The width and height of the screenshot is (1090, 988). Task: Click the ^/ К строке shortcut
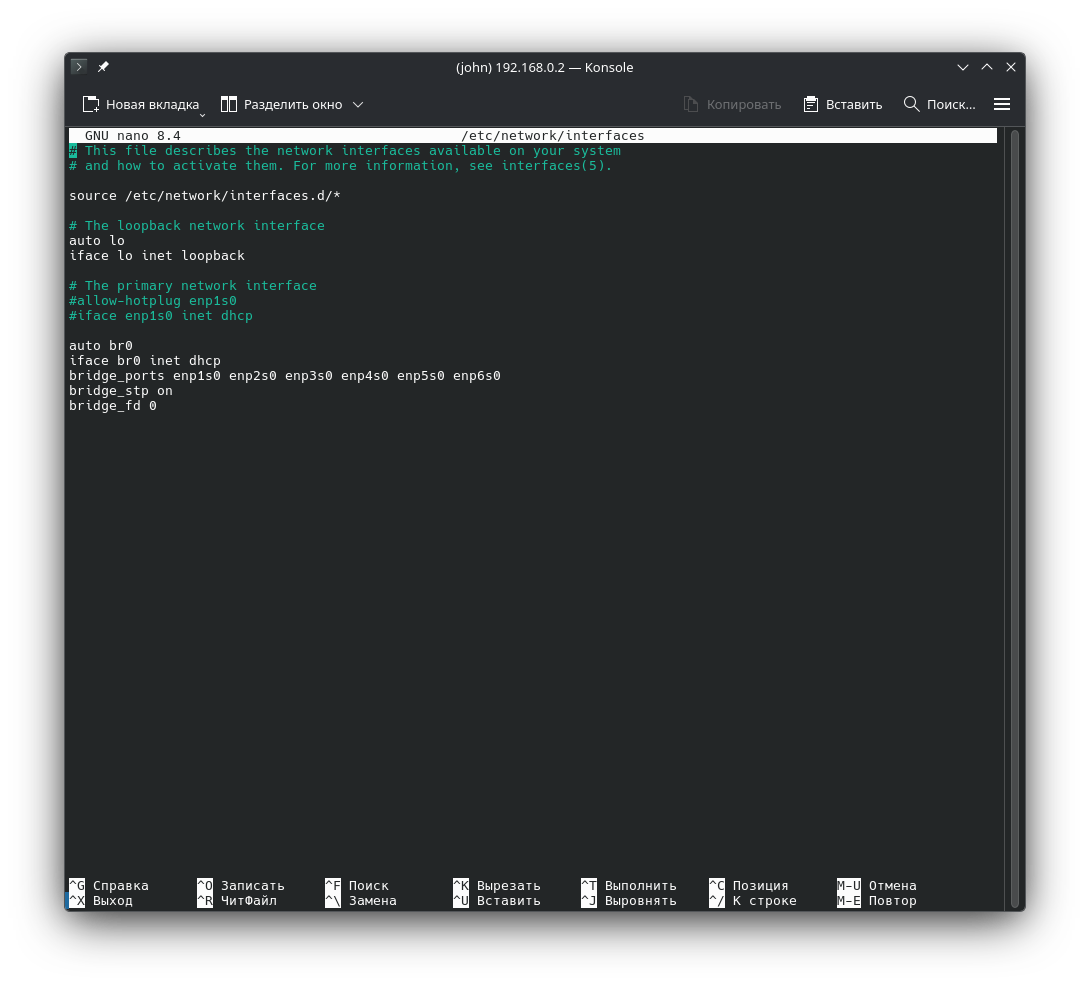tap(753, 900)
